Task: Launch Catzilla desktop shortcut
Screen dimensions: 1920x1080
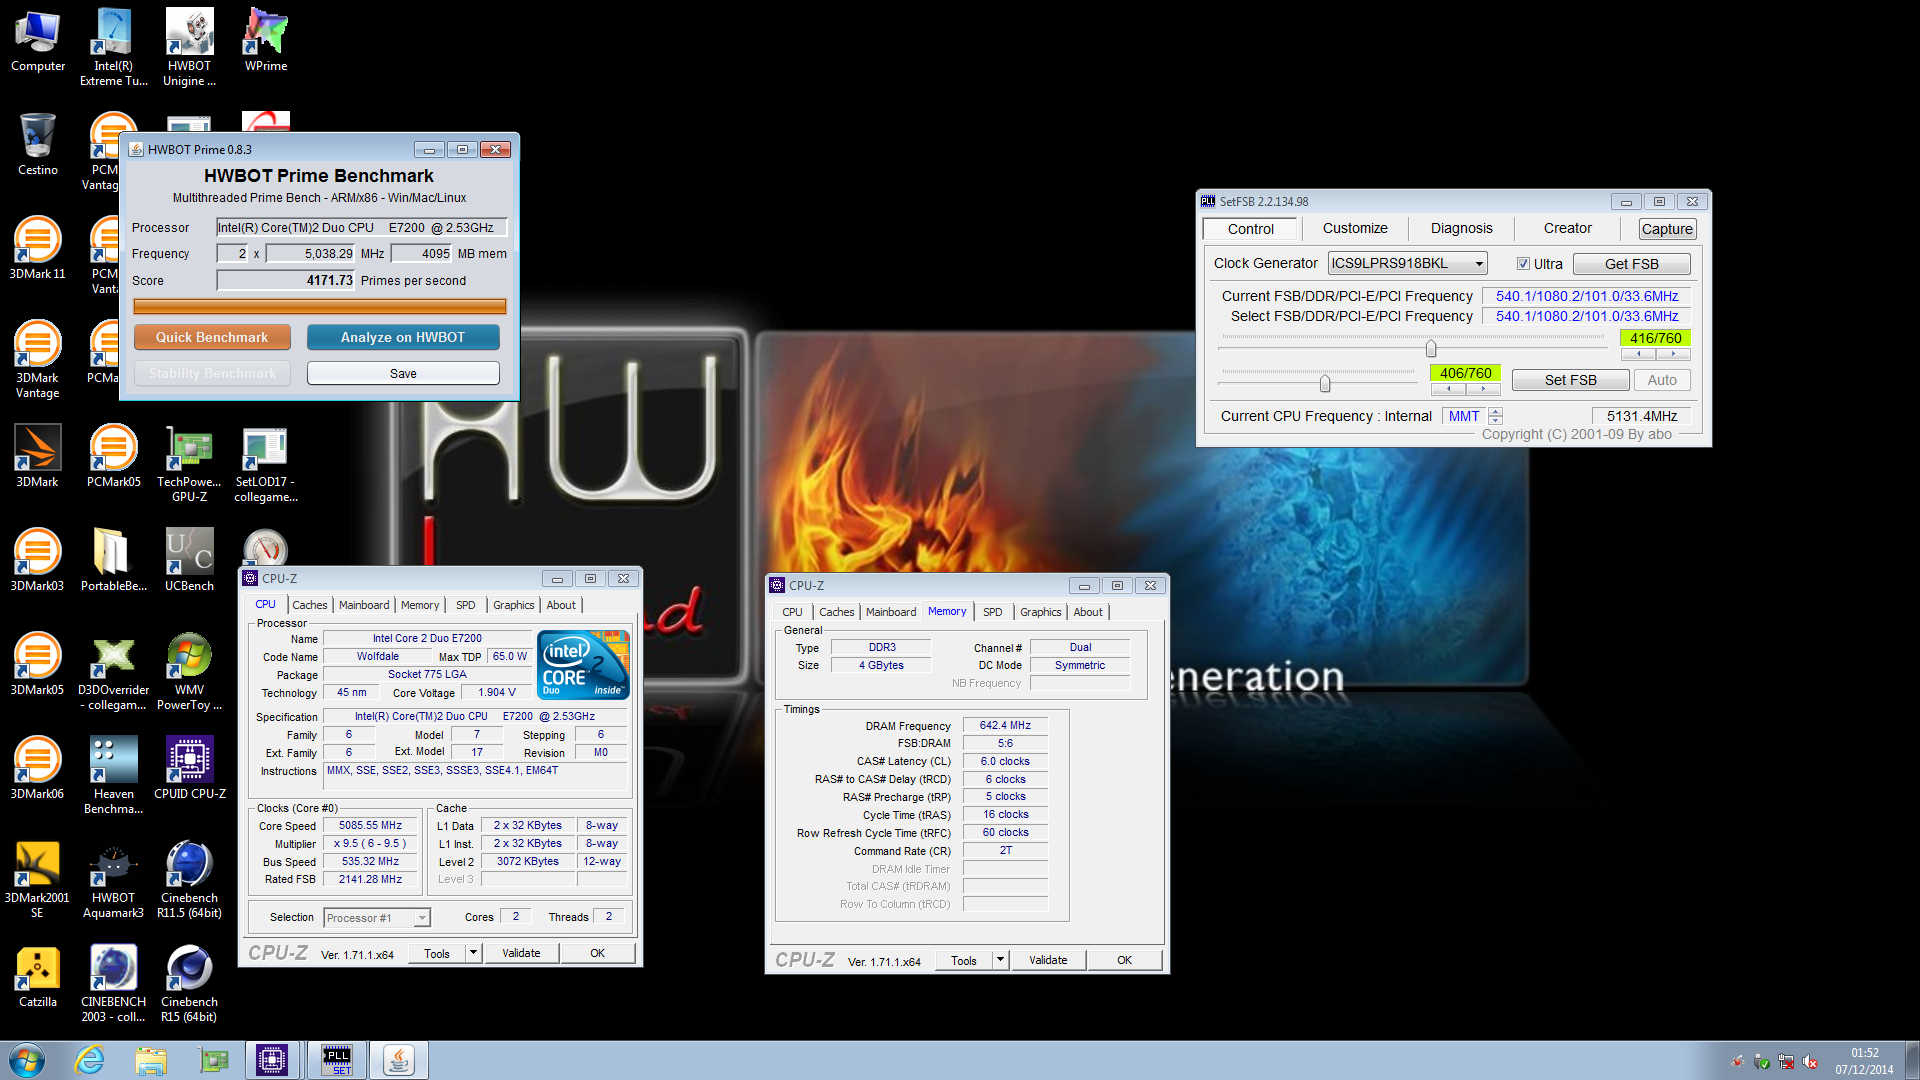Action: pyautogui.click(x=38, y=977)
